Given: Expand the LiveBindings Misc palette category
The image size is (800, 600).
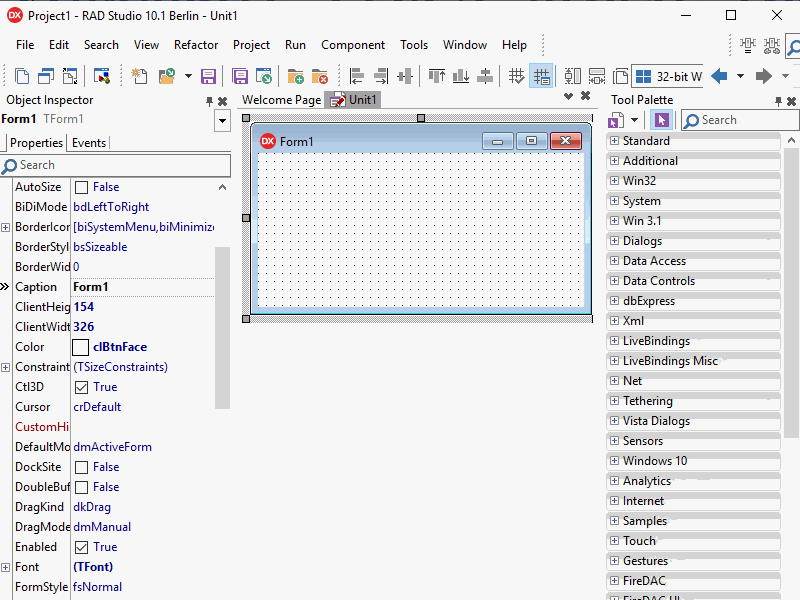Looking at the screenshot, I should pyautogui.click(x=614, y=360).
